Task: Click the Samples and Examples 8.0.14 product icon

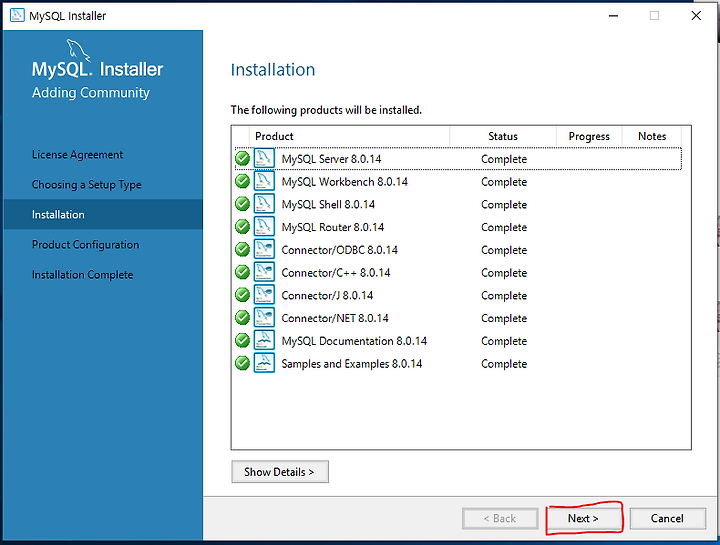Action: tap(264, 363)
